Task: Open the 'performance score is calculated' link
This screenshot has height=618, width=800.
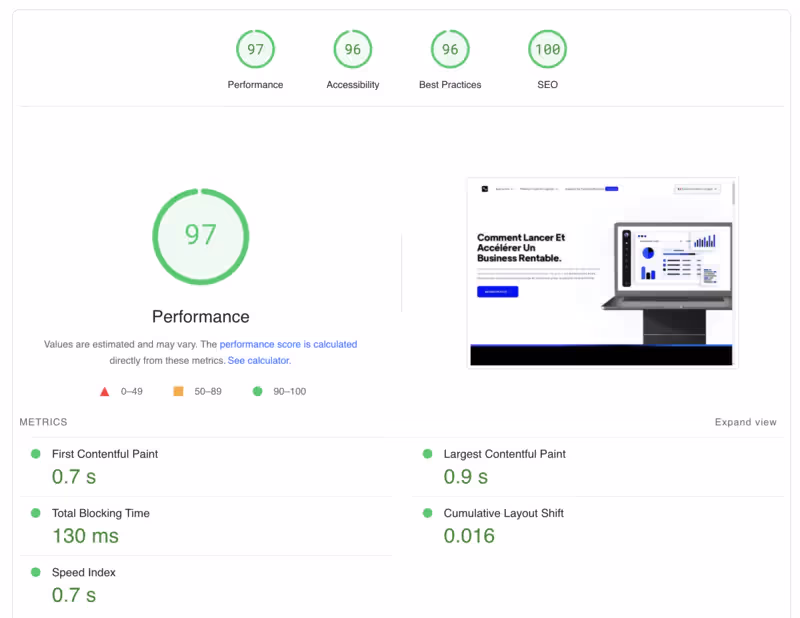Action: point(288,344)
